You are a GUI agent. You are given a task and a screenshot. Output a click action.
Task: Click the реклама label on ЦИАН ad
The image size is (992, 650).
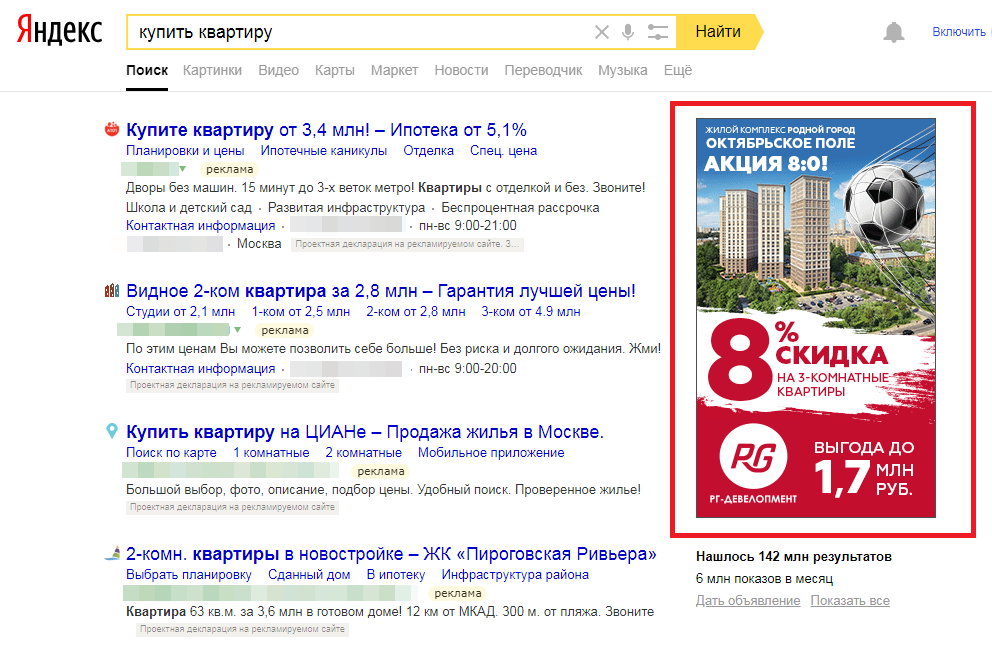(380, 471)
